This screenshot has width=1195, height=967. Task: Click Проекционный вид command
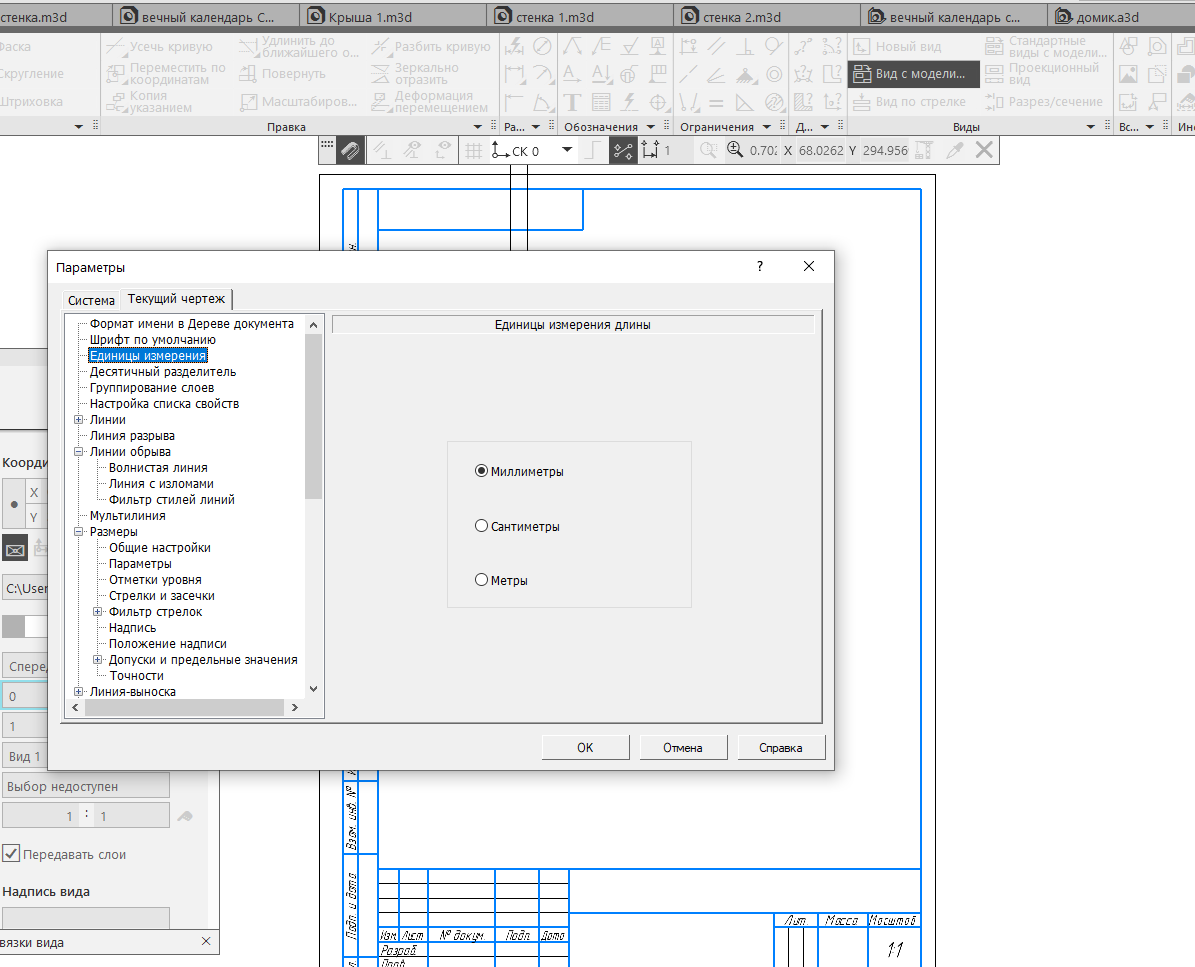1043,74
